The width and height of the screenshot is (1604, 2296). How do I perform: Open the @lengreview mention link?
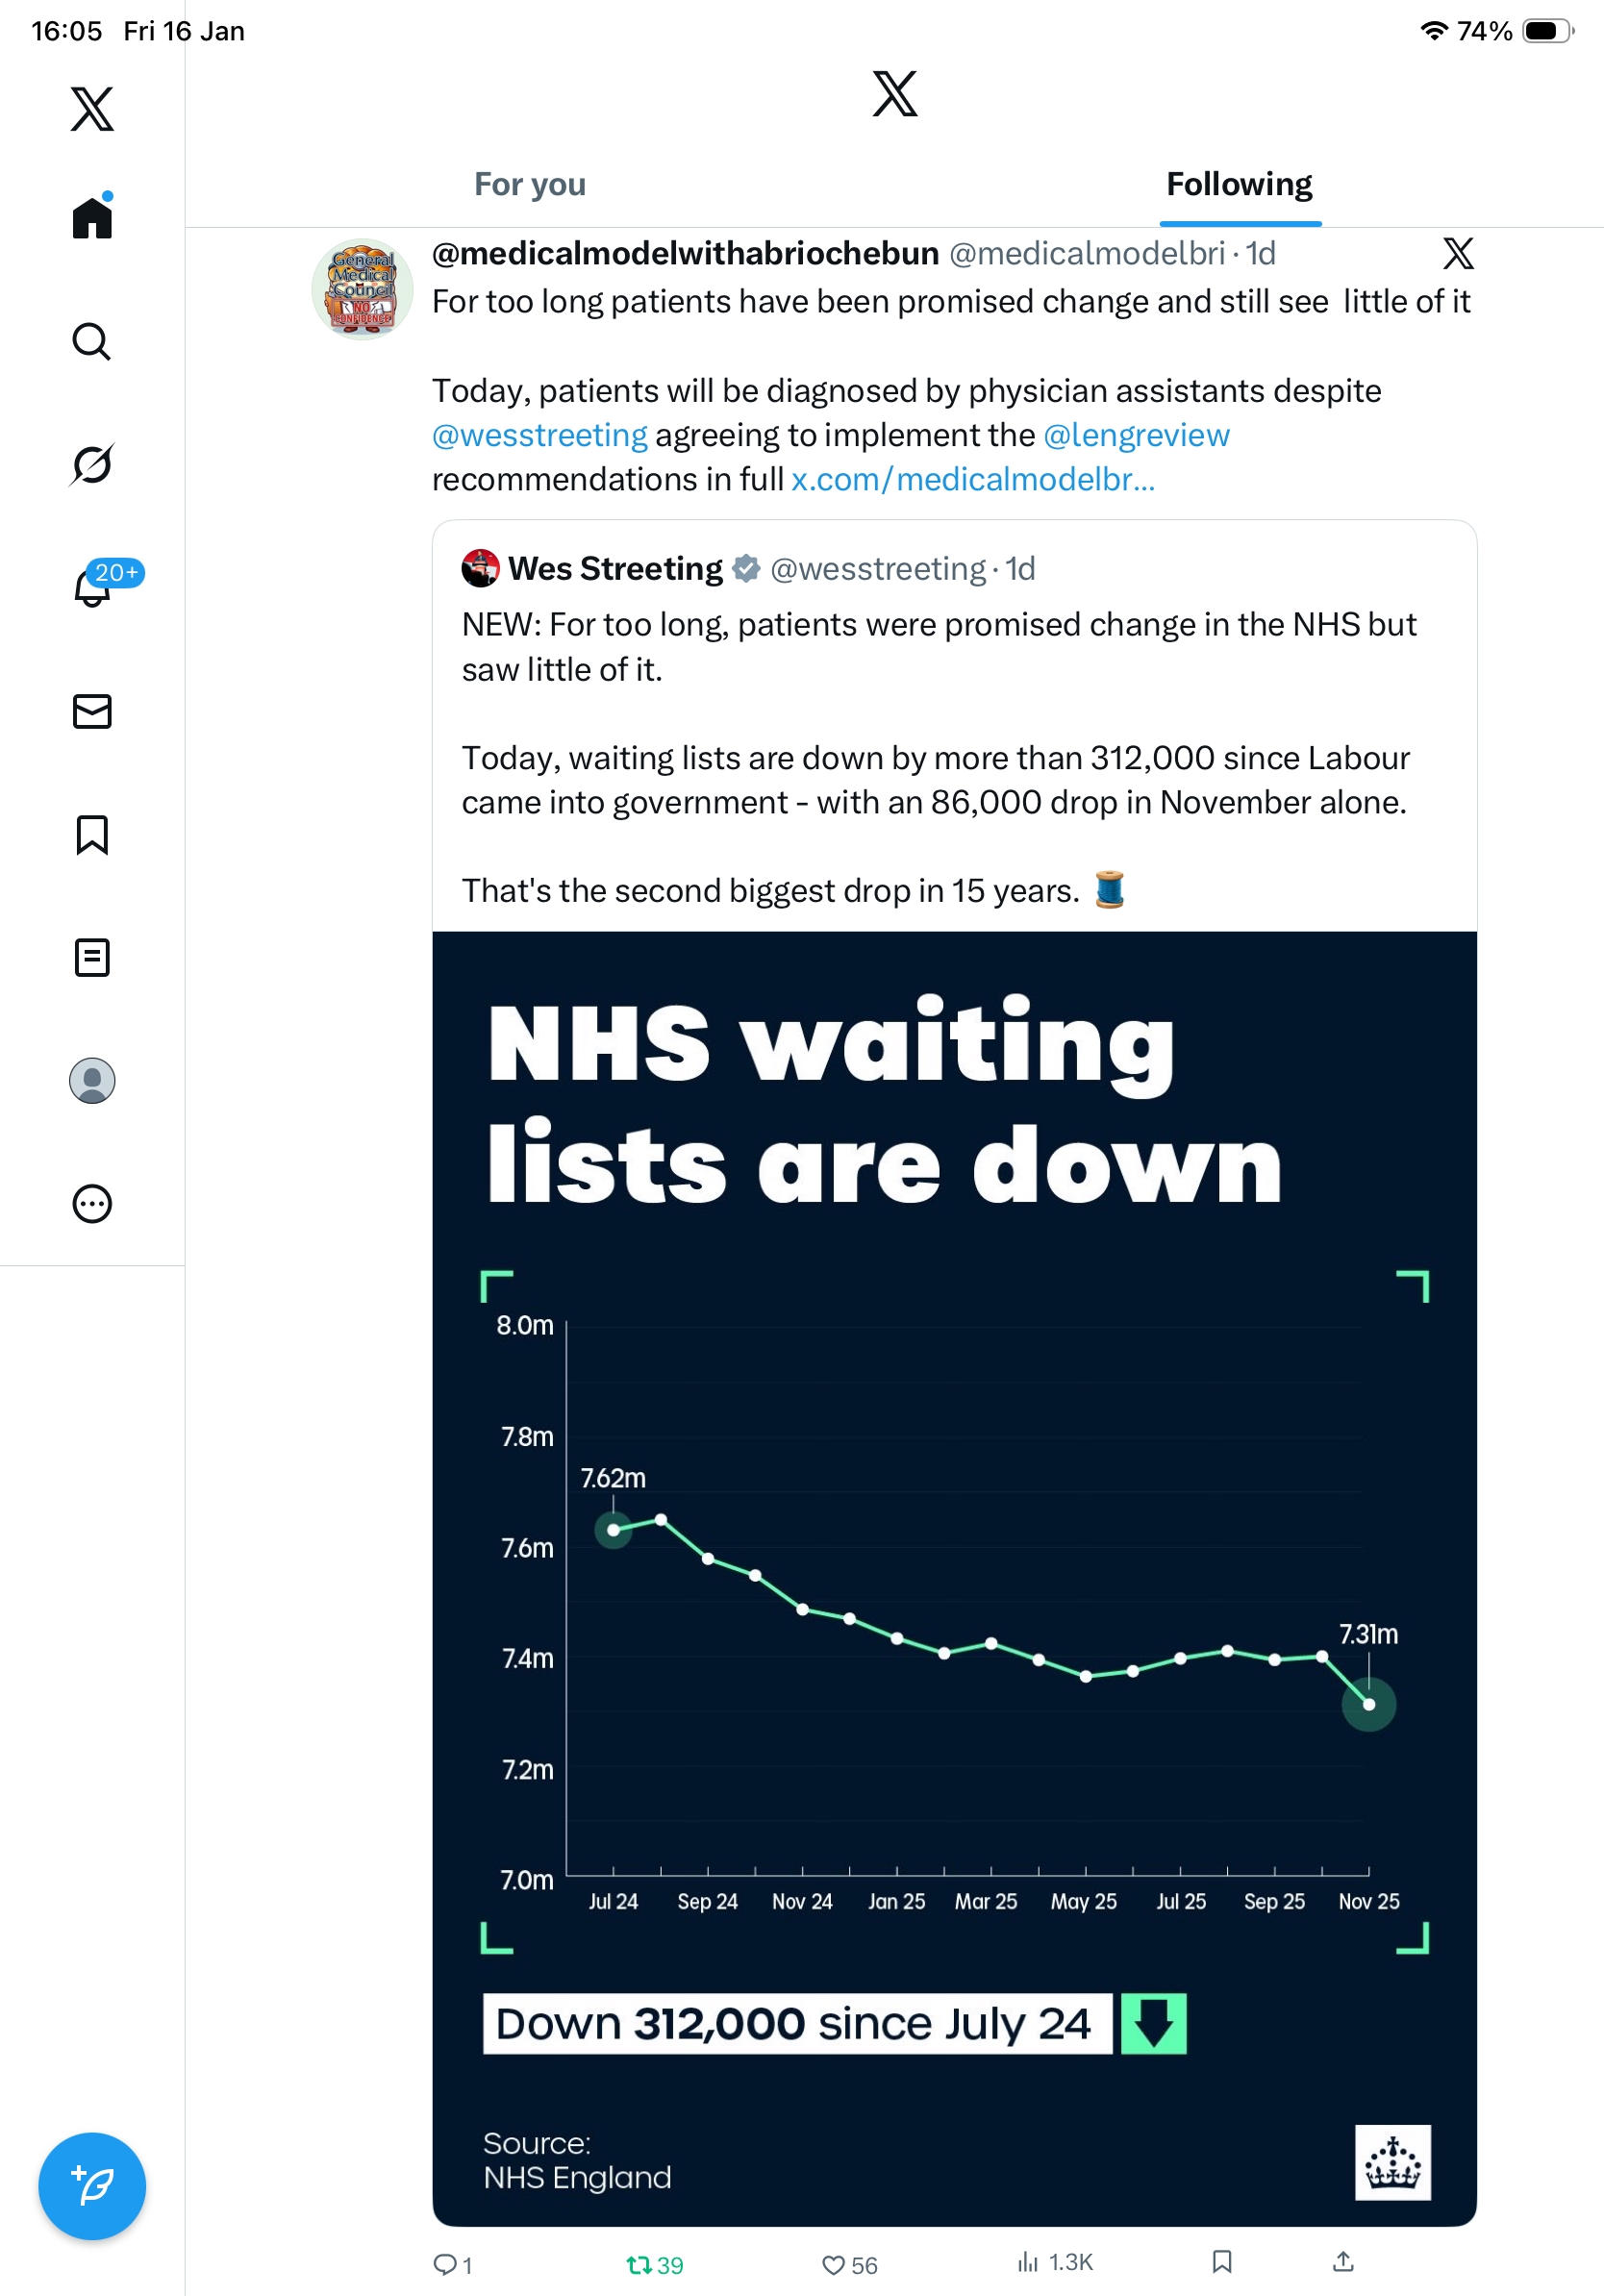tap(1136, 436)
